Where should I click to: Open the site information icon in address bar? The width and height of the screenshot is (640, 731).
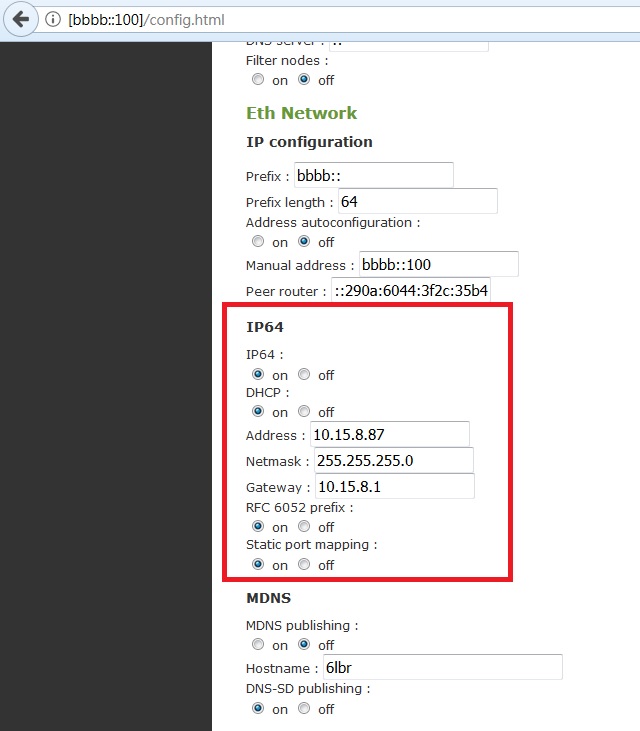[x=53, y=20]
